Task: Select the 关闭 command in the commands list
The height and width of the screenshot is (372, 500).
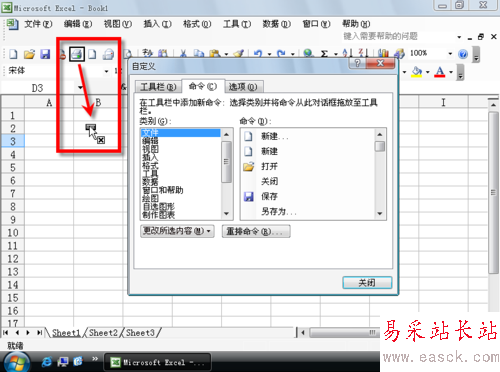Action: click(x=269, y=181)
